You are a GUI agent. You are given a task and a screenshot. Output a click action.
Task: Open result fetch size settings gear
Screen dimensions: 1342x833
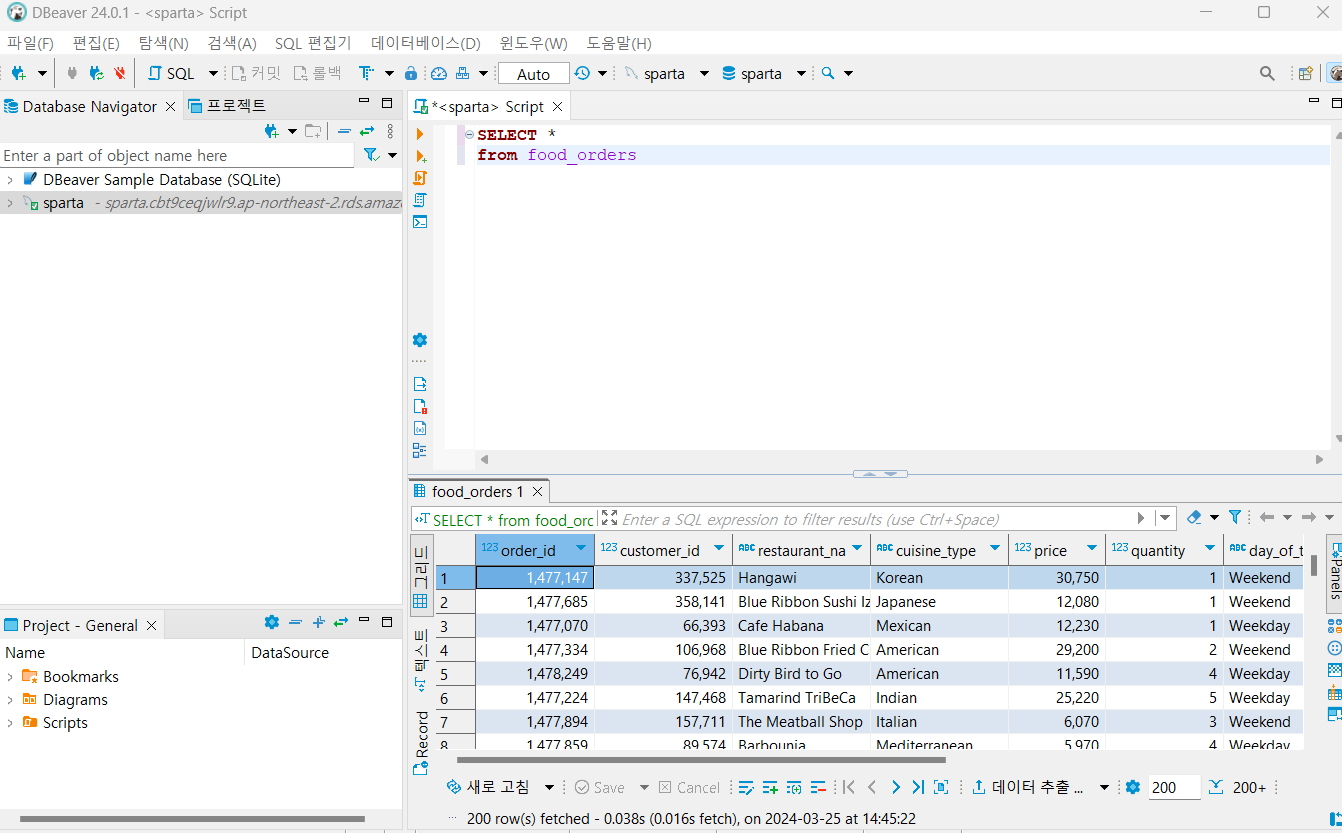(x=1133, y=787)
